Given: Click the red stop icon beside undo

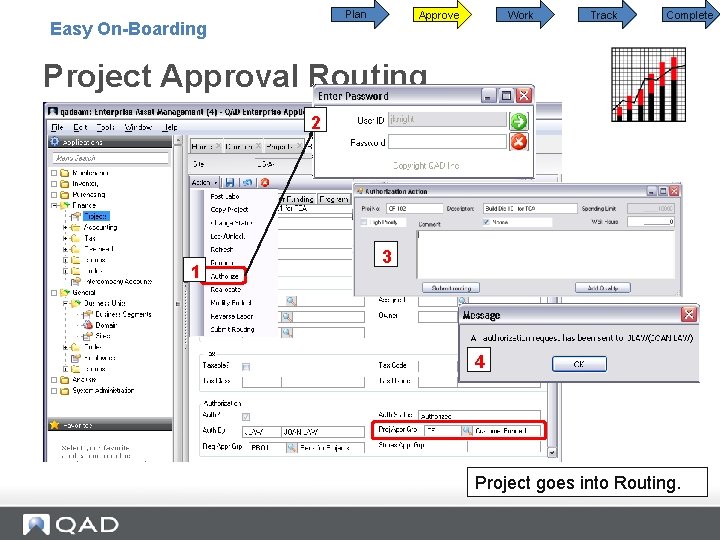Looking at the screenshot, I should tap(264, 182).
